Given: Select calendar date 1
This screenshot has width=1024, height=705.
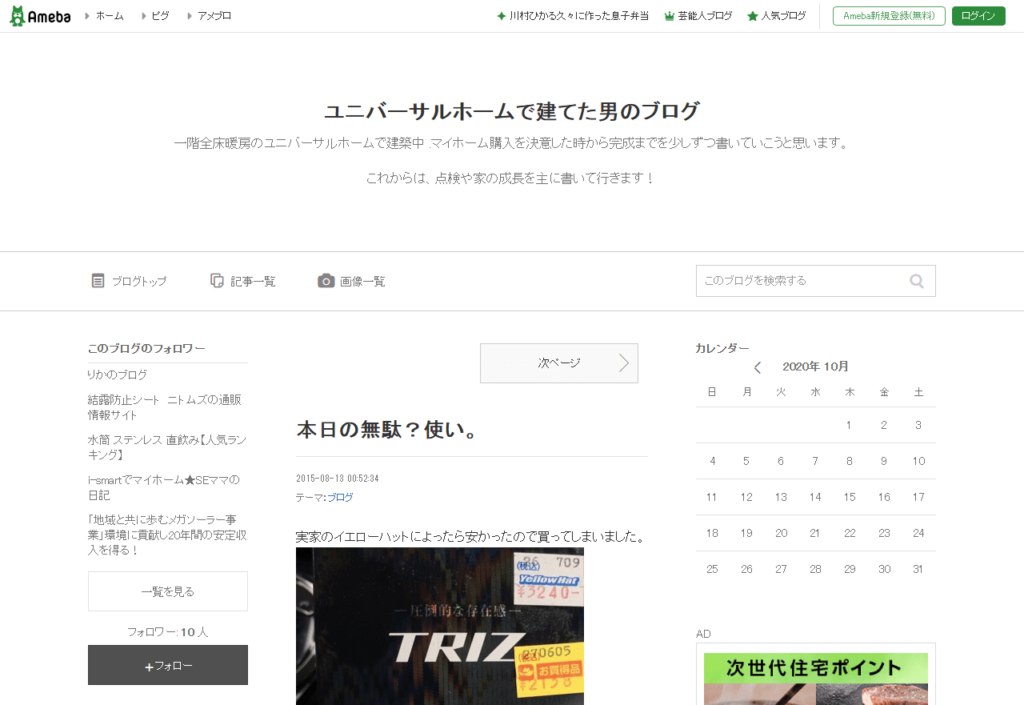Looking at the screenshot, I should point(849,425).
